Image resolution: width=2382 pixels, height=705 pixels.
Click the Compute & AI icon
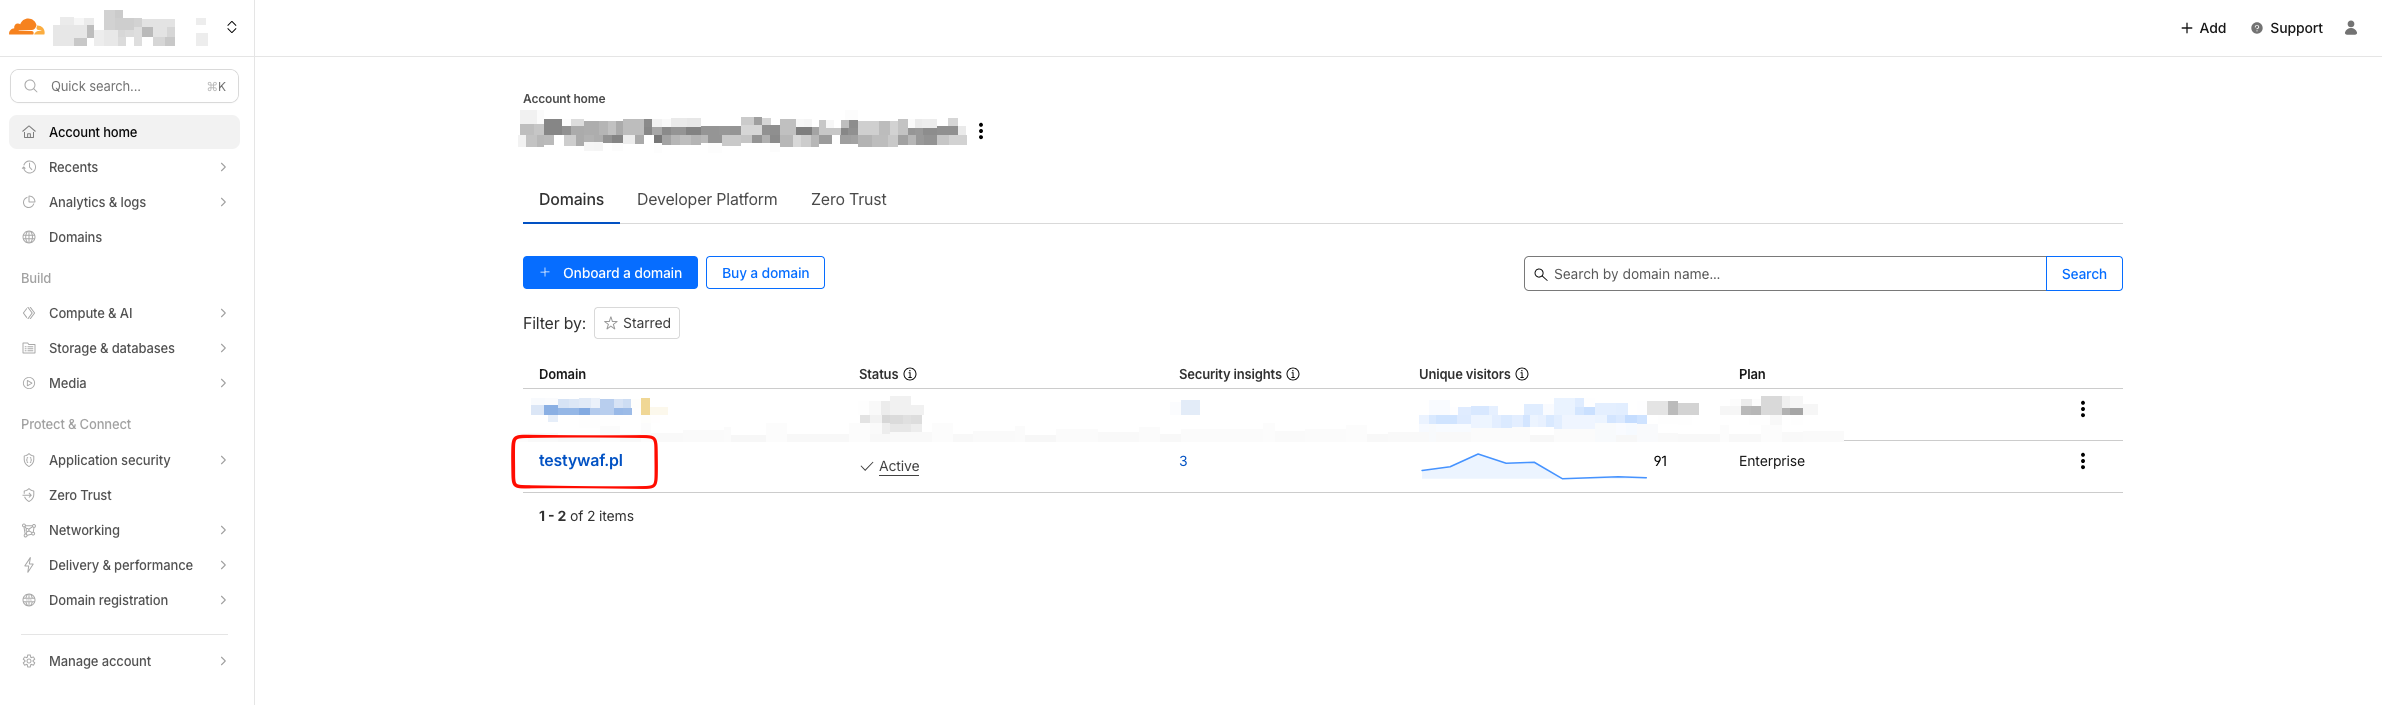pos(29,313)
